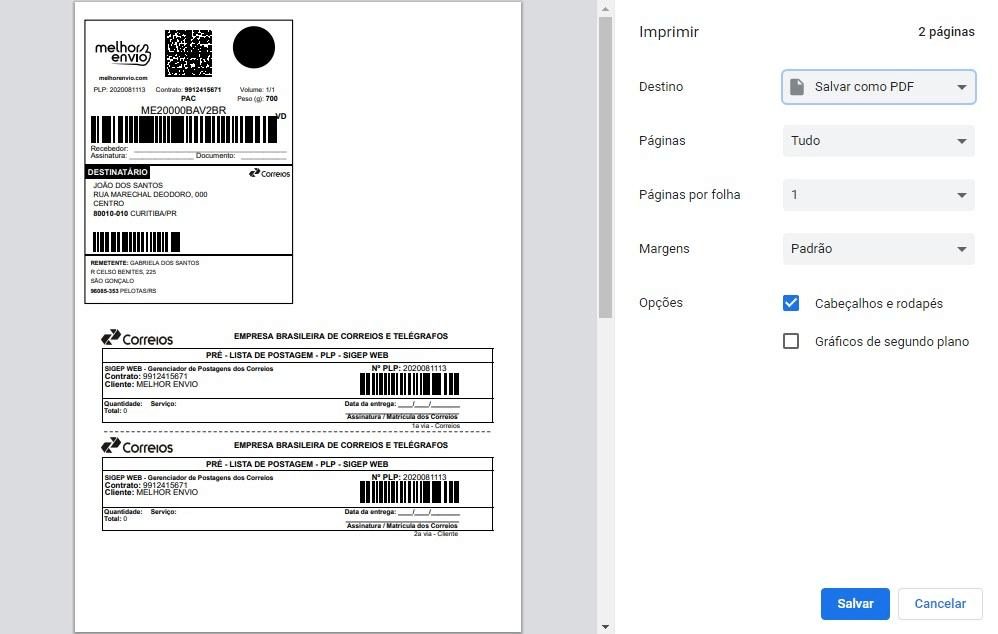Click the black circle on the label
The image size is (998, 634).
click(x=254, y=47)
